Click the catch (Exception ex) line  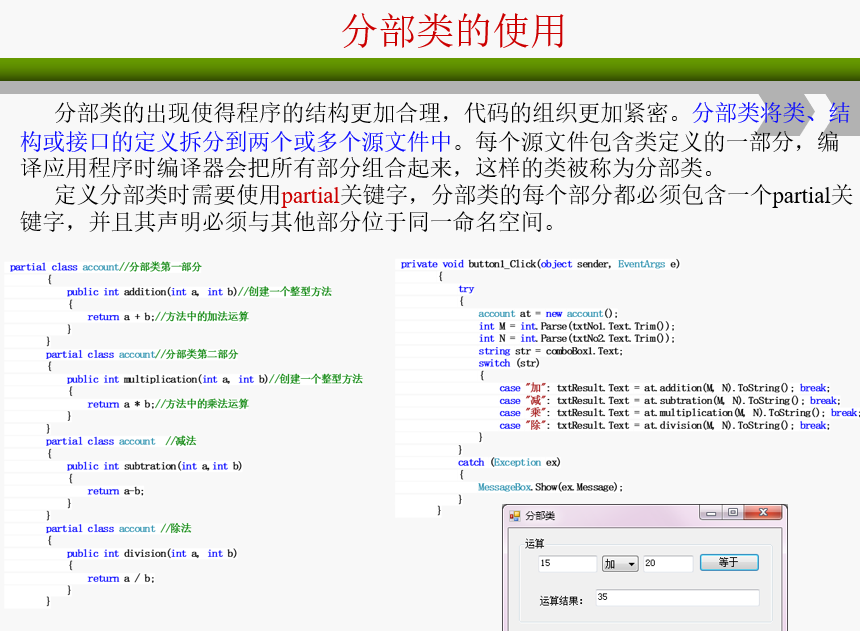pyautogui.click(x=509, y=463)
